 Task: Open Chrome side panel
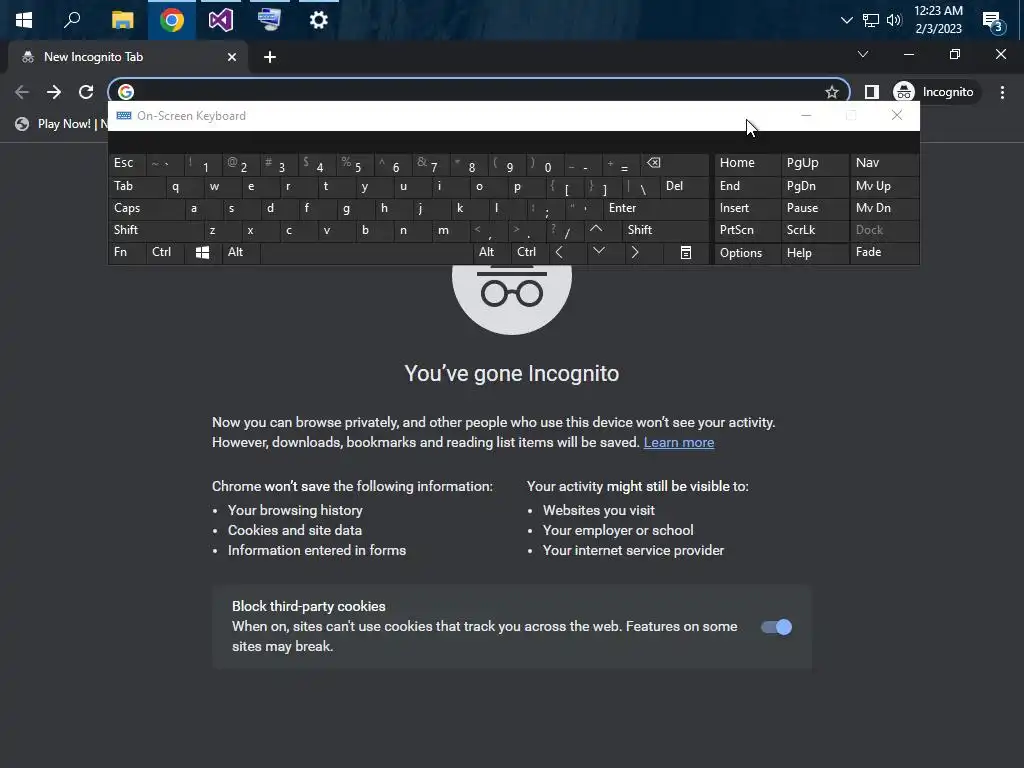pos(871,92)
